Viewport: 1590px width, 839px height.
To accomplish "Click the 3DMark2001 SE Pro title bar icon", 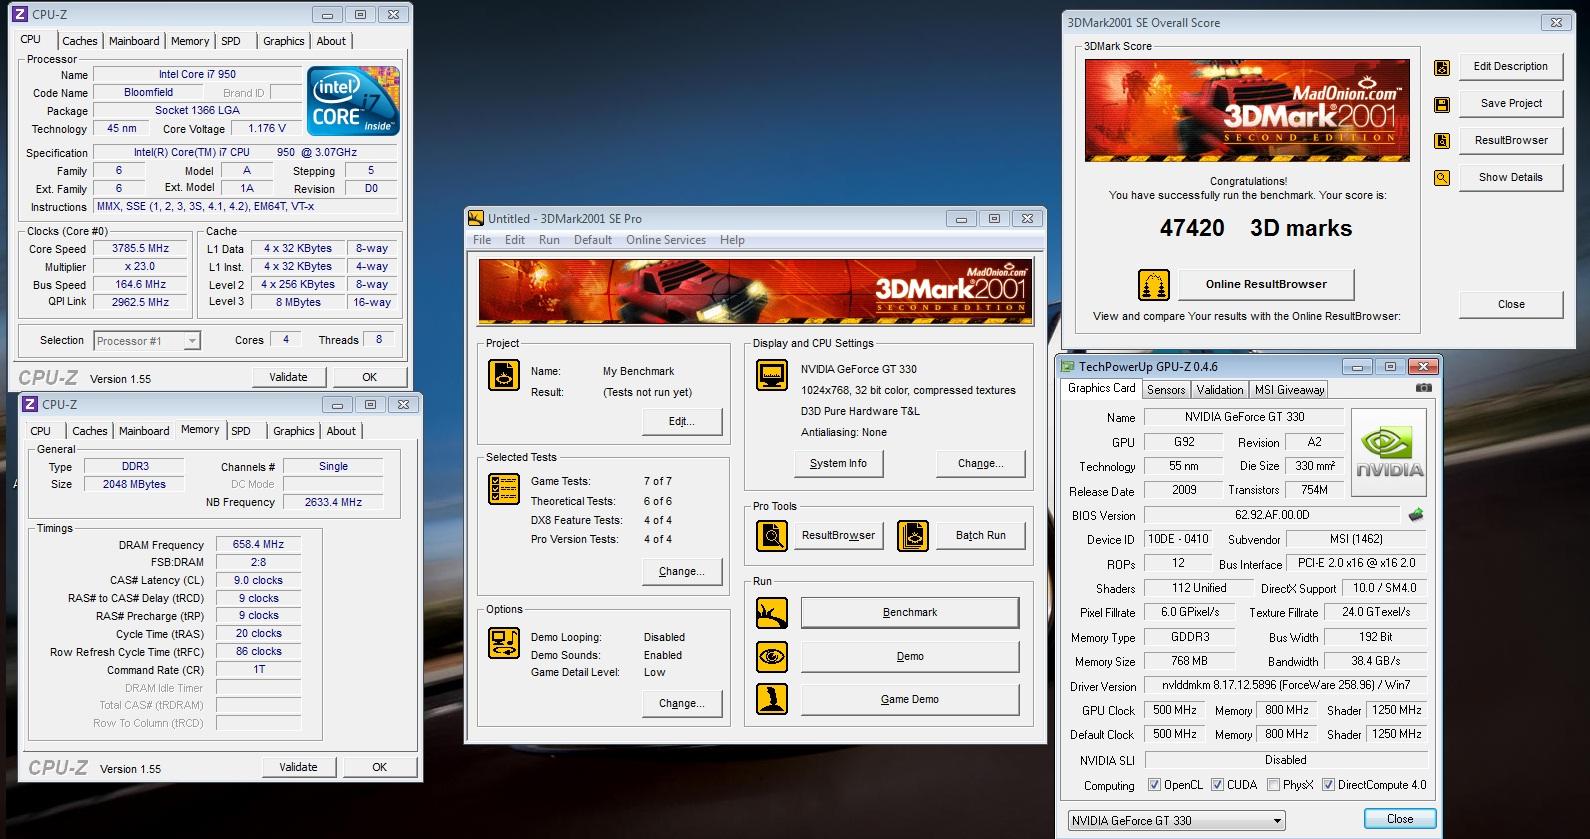I will click(x=477, y=218).
